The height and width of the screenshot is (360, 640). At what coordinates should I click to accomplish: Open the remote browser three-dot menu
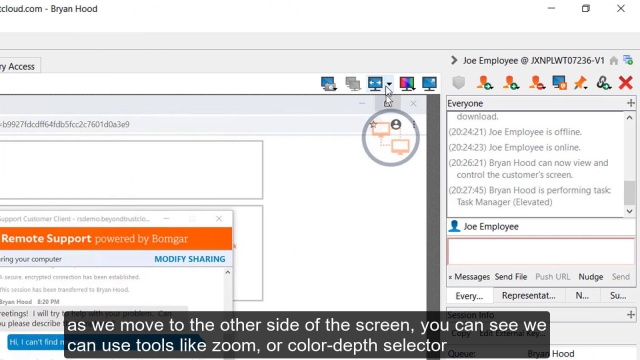point(414,124)
